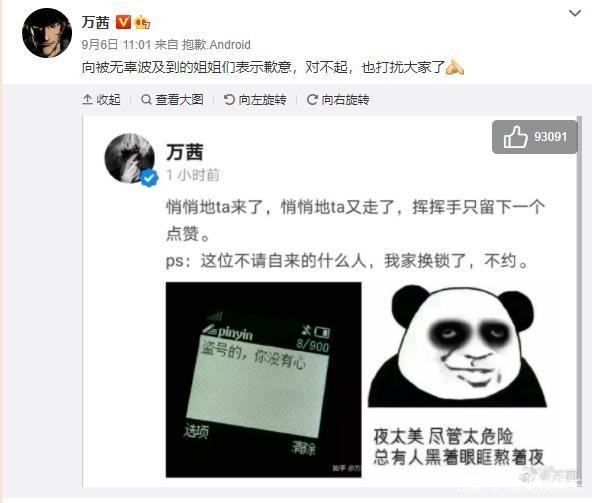Click the upward arrow collapse icon

[87, 100]
